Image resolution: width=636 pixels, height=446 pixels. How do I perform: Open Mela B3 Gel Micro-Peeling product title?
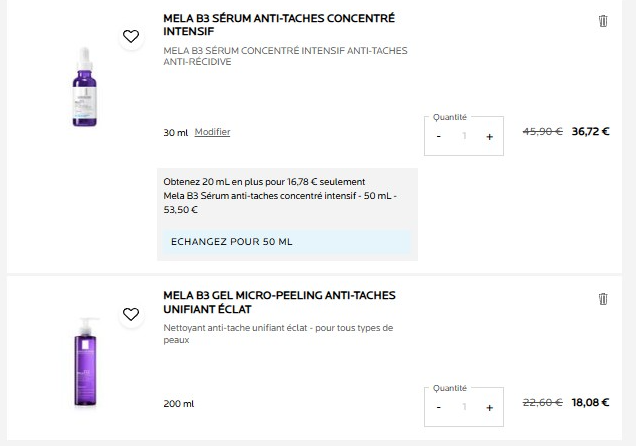pyautogui.click(x=279, y=302)
